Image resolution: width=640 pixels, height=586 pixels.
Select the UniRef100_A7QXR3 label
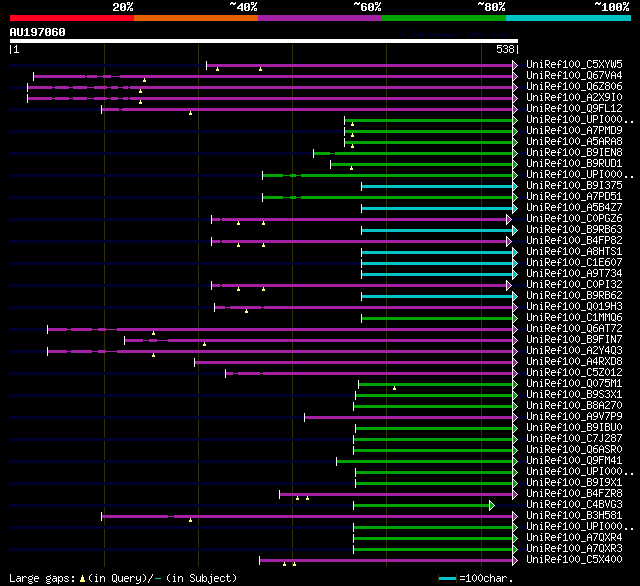tap(574, 549)
